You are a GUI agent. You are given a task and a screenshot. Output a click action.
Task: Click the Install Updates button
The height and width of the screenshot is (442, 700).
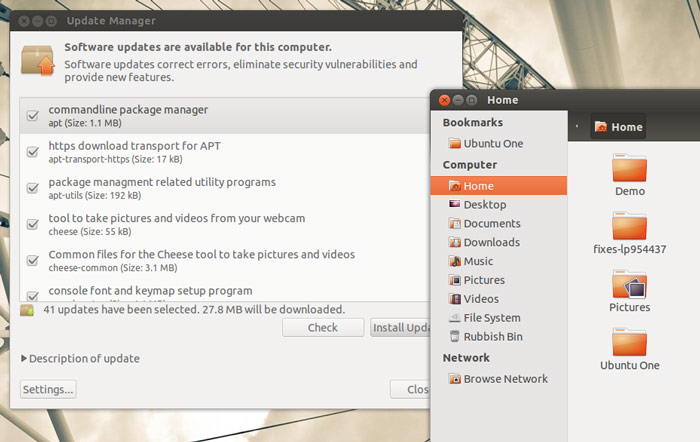click(400, 328)
